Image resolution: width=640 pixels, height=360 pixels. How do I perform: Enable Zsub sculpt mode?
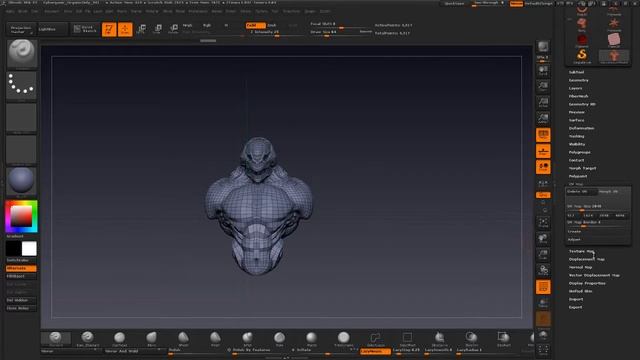[272, 25]
